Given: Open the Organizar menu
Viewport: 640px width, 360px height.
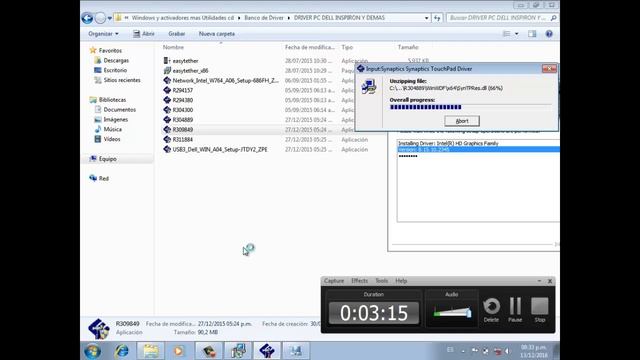Looking at the screenshot, I should pyautogui.click(x=103, y=34).
